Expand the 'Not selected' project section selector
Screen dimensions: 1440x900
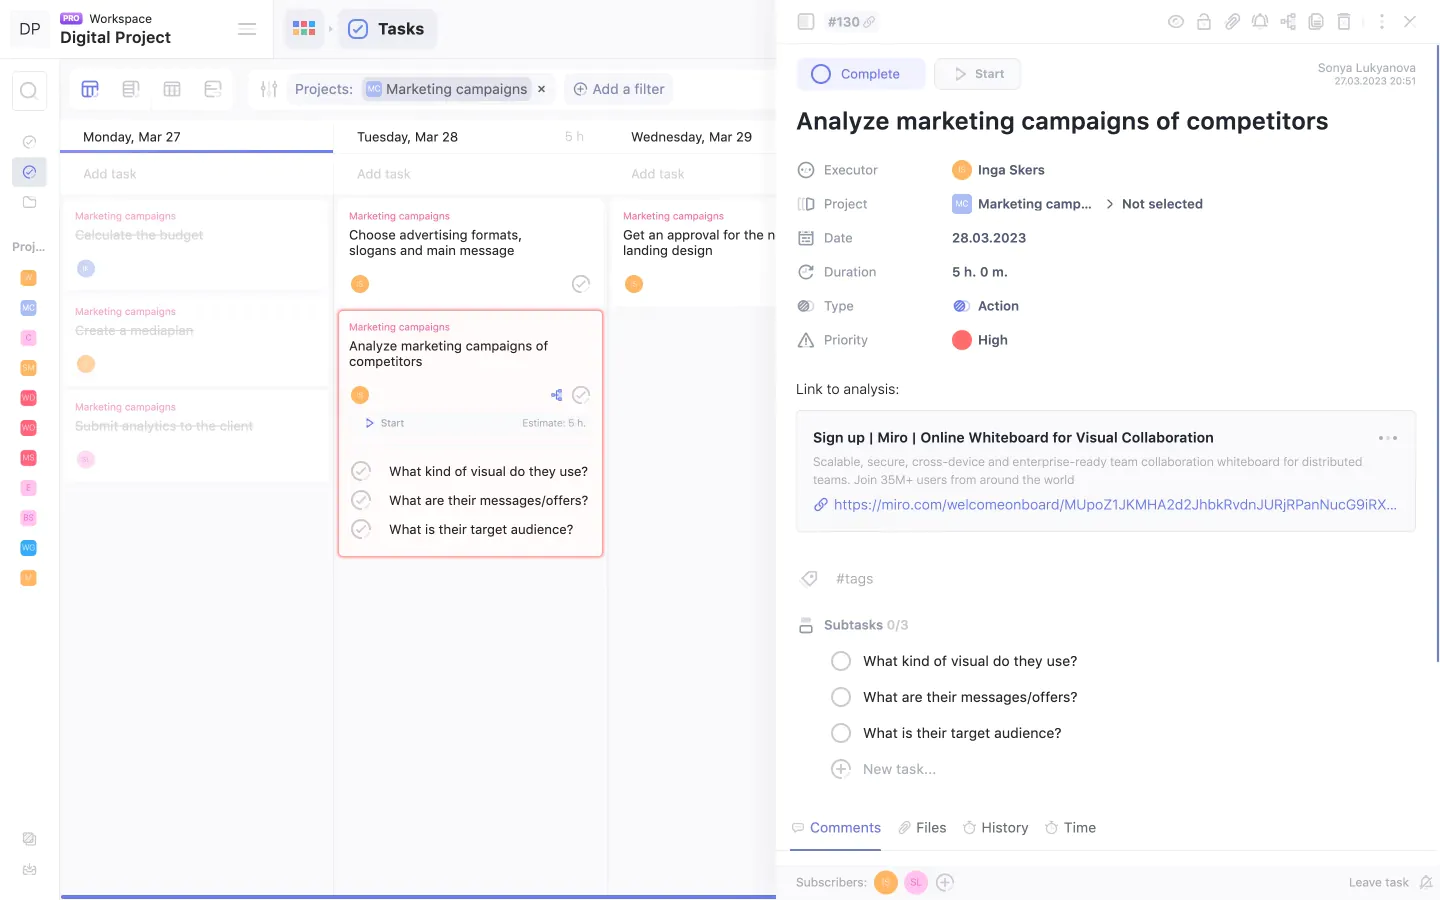click(x=1161, y=204)
